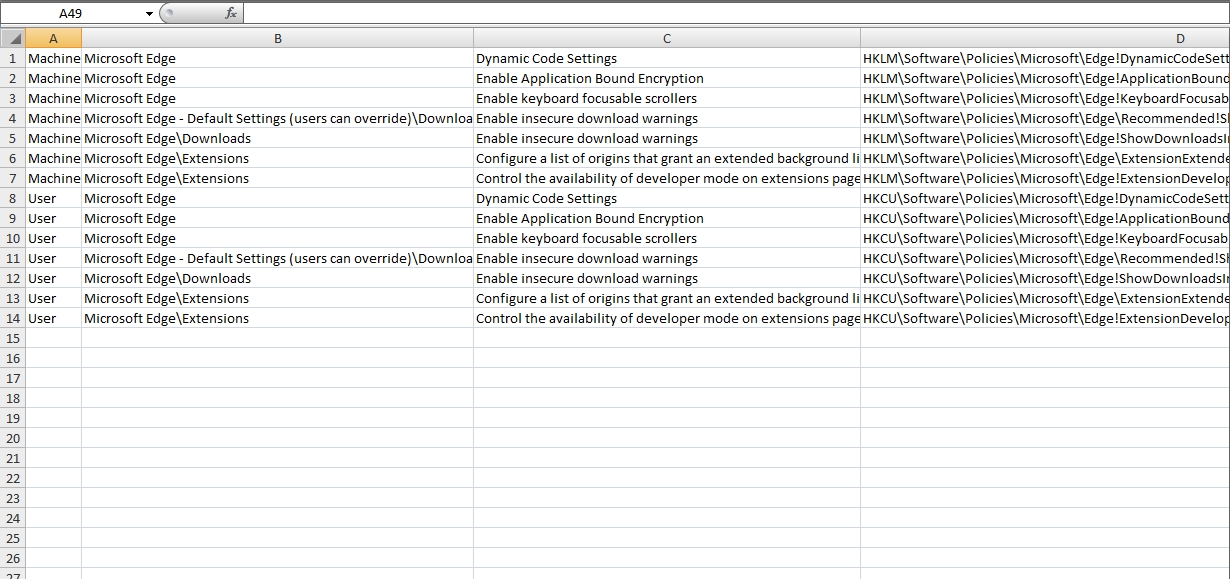The image size is (1230, 579).
Task: Click 'Configure a list of origins' cell in row 13
Action: click(667, 298)
